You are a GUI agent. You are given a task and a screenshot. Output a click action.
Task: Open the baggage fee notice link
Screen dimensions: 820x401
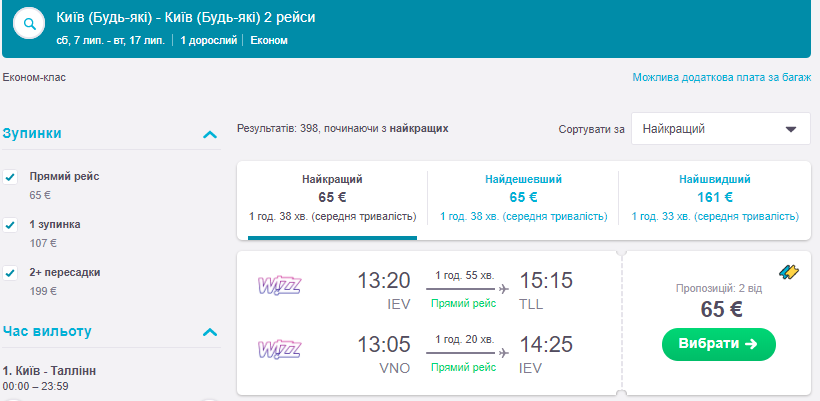720,77
